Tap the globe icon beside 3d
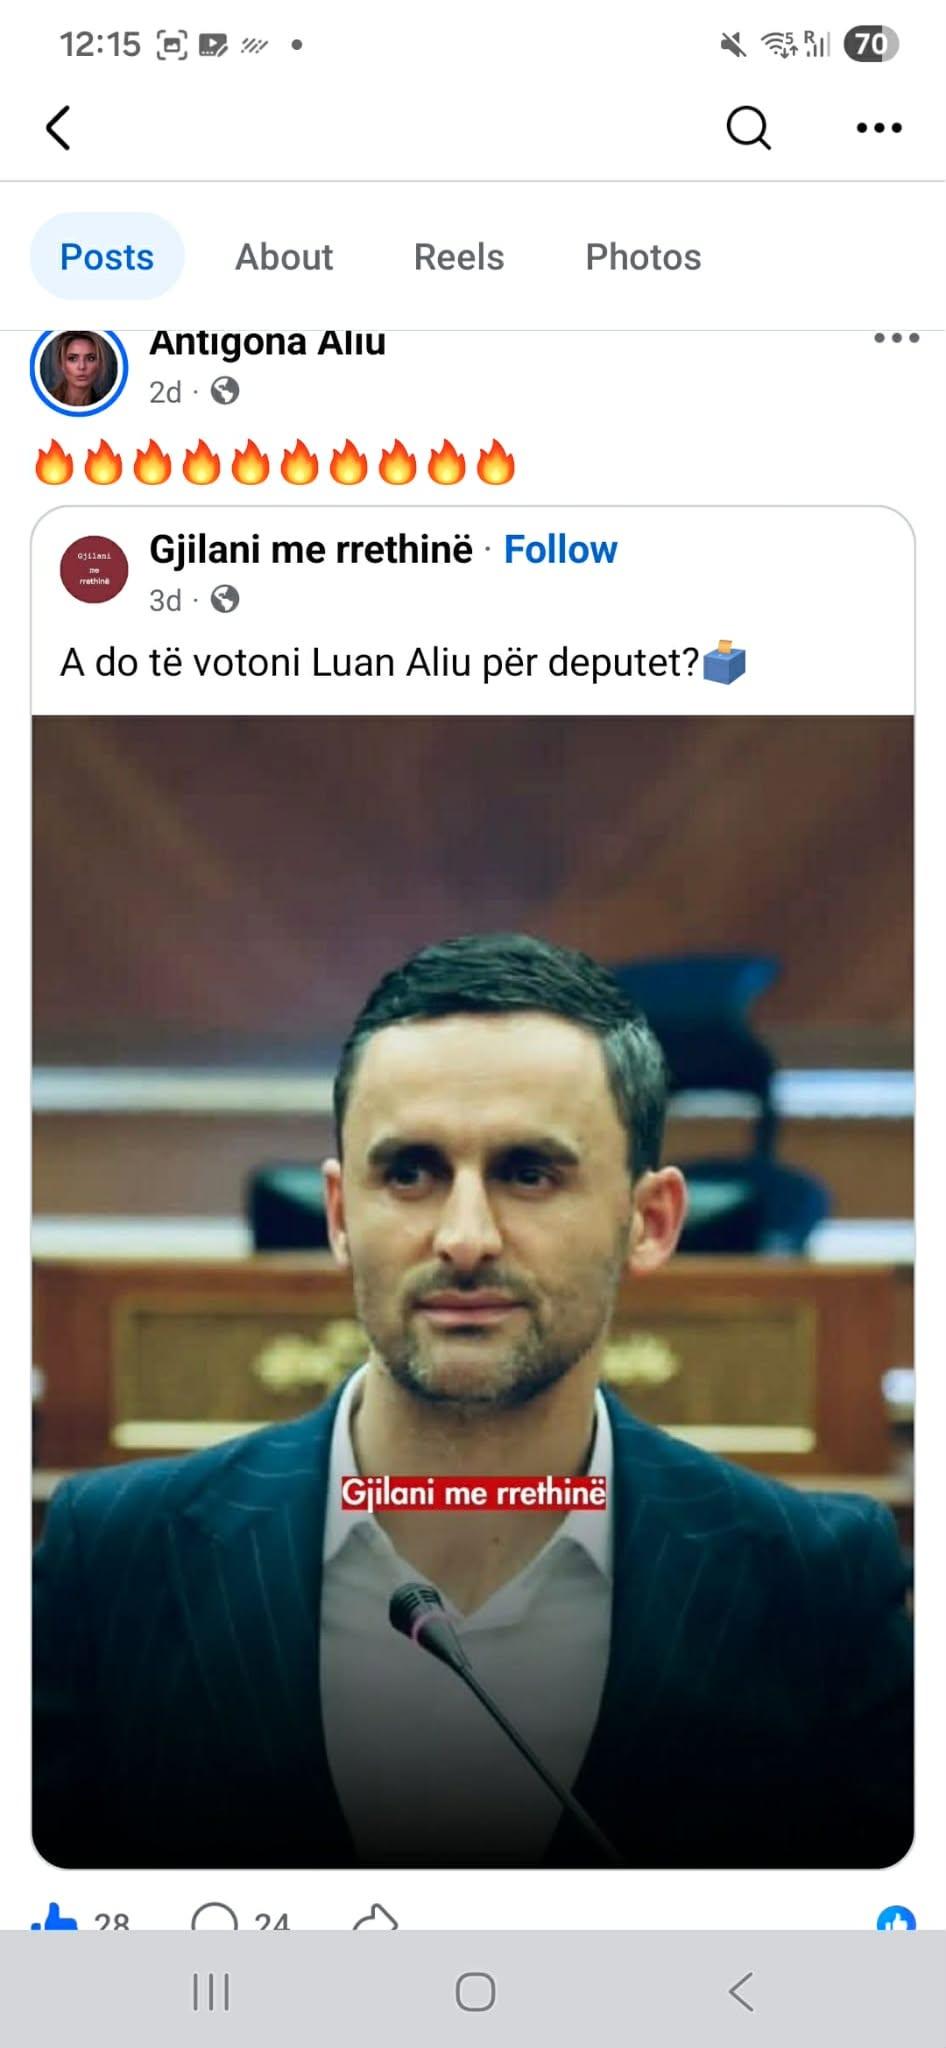The image size is (946, 2048). (225, 599)
